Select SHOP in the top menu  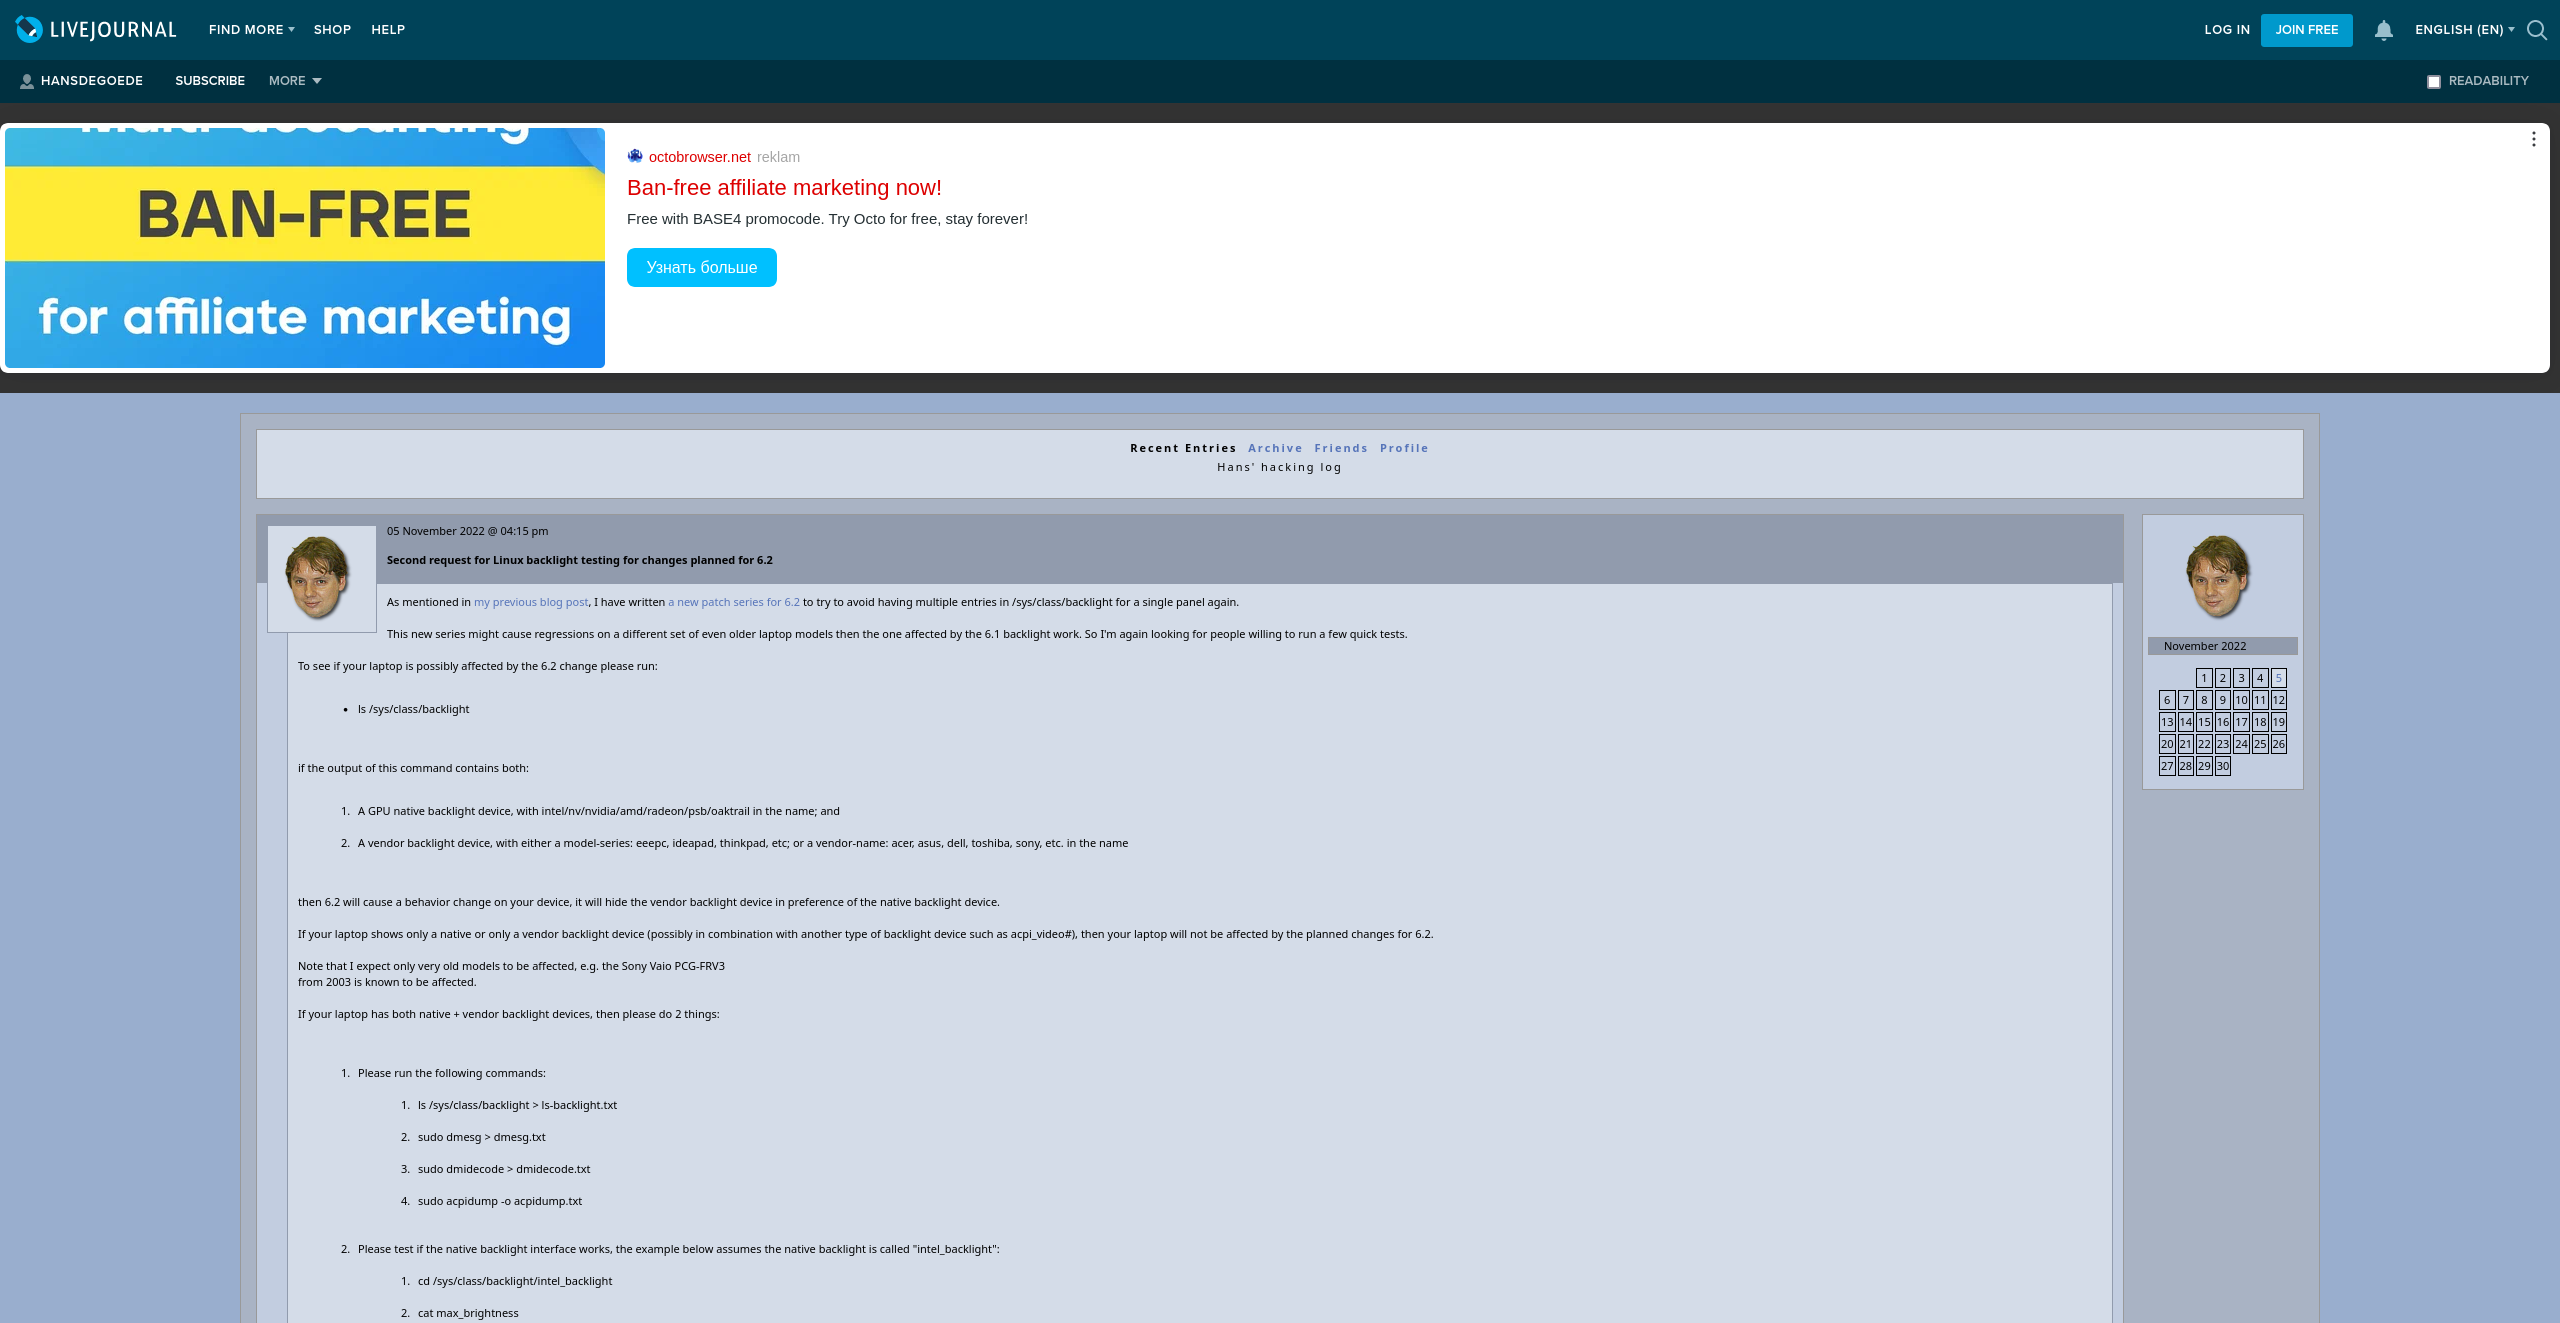point(332,29)
